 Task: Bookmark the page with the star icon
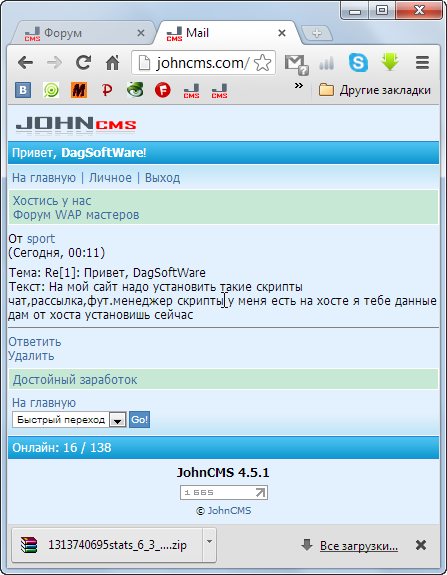pyautogui.click(x=262, y=63)
